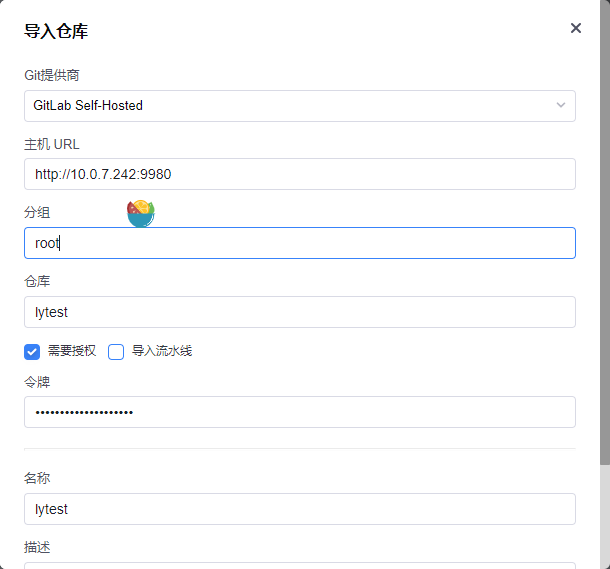Viewport: 610px width, 569px height.
Task: Enable the 导入流水线 checkbox
Action: 116,351
